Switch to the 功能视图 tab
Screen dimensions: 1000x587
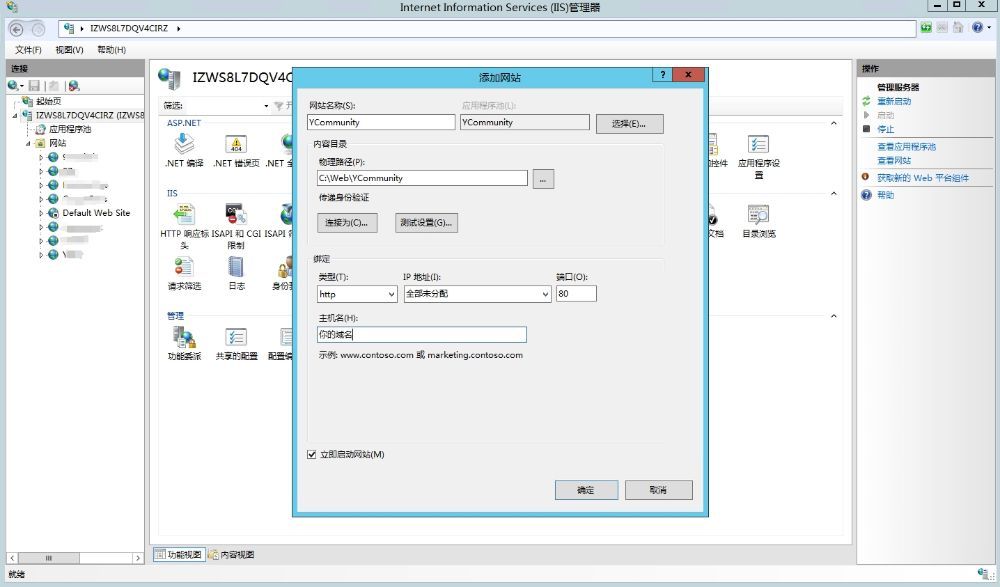click(x=179, y=554)
